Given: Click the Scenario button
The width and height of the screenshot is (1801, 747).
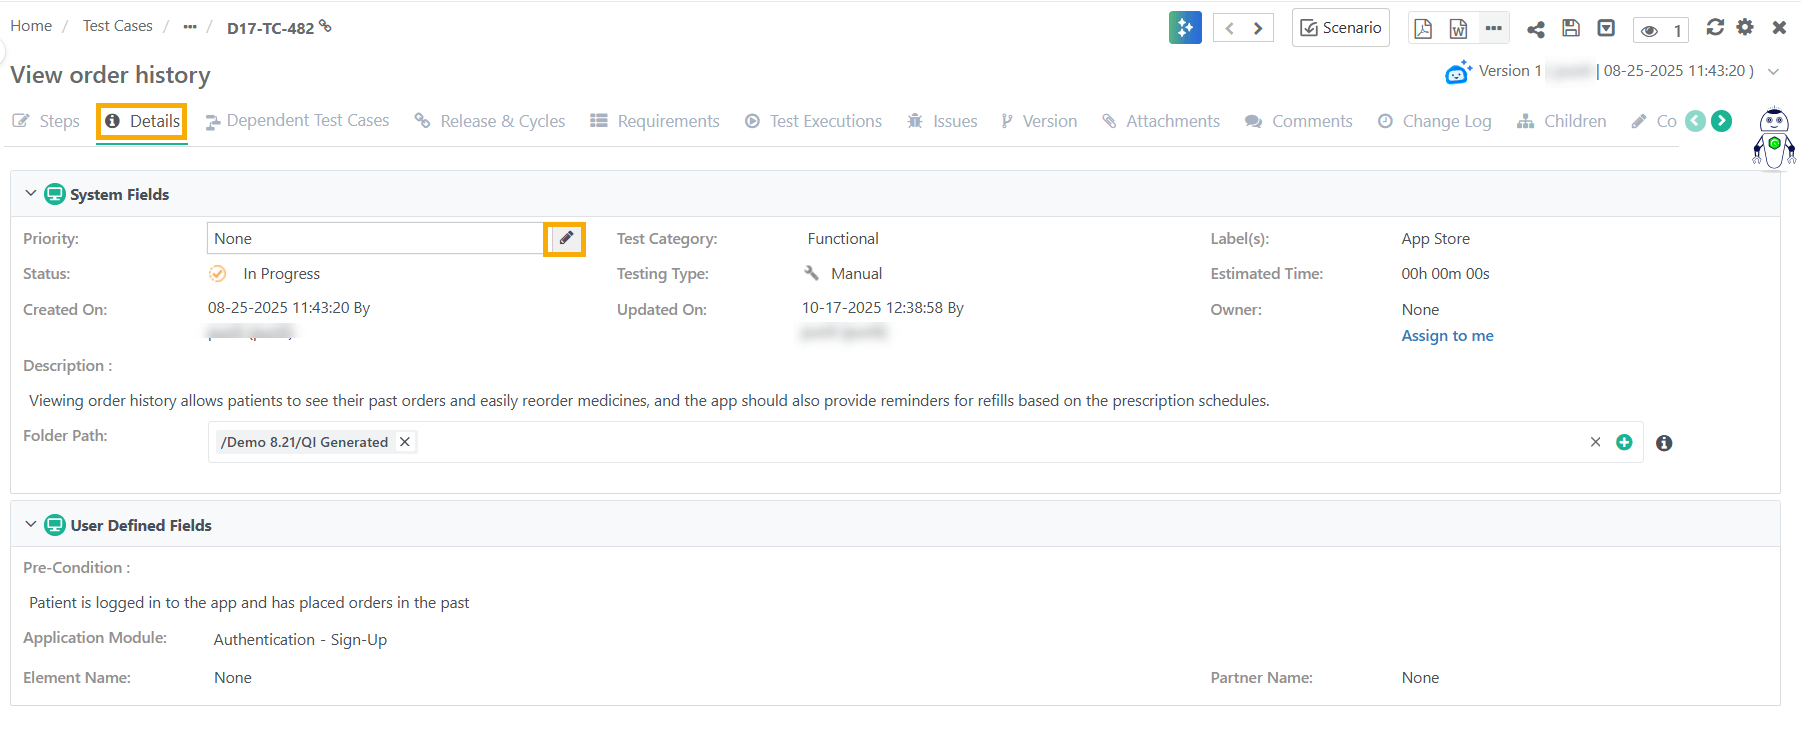Looking at the screenshot, I should coord(1340,28).
